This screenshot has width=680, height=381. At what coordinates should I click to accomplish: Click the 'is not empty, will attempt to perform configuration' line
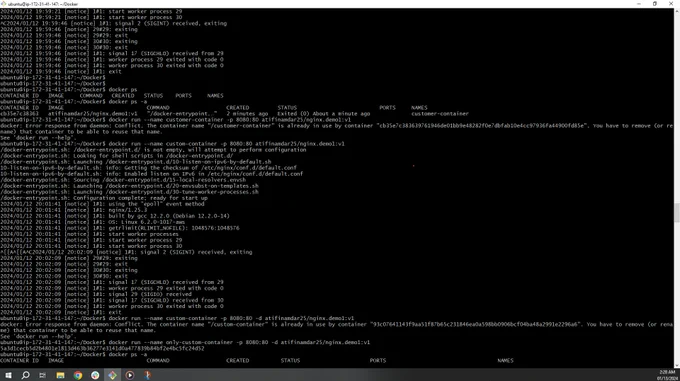pyautogui.click(x=153, y=150)
